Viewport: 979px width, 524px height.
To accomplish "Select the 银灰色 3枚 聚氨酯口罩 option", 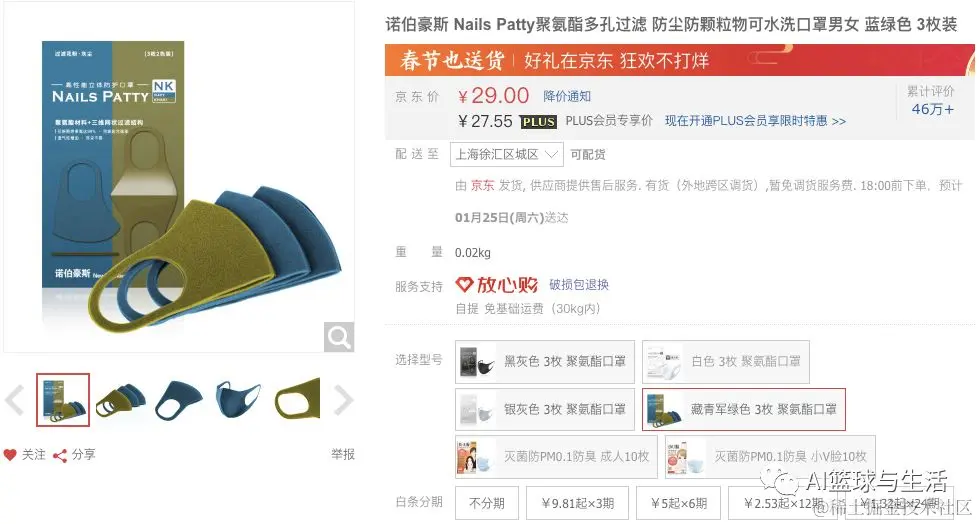I will tap(544, 409).
